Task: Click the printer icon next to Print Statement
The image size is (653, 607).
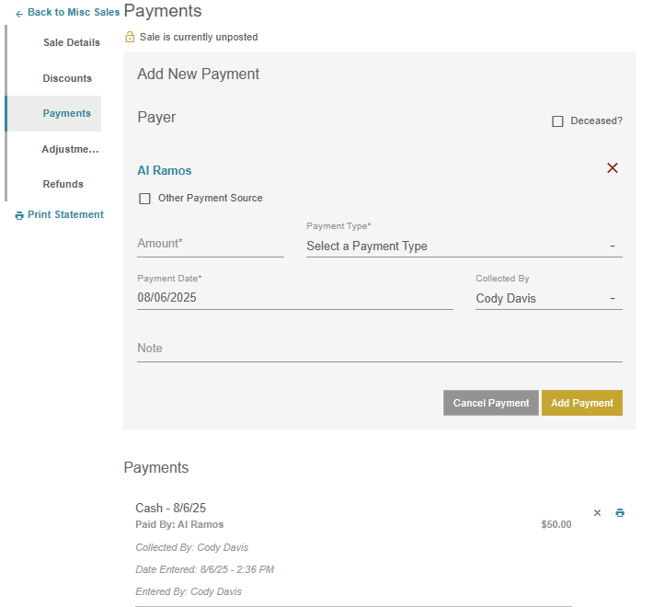Action: coord(19,215)
